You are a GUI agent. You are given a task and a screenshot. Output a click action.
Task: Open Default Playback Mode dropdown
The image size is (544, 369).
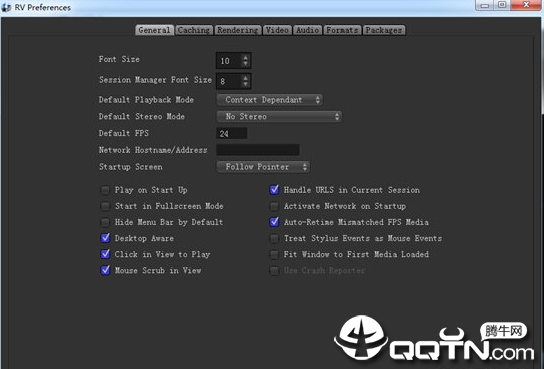coord(270,100)
